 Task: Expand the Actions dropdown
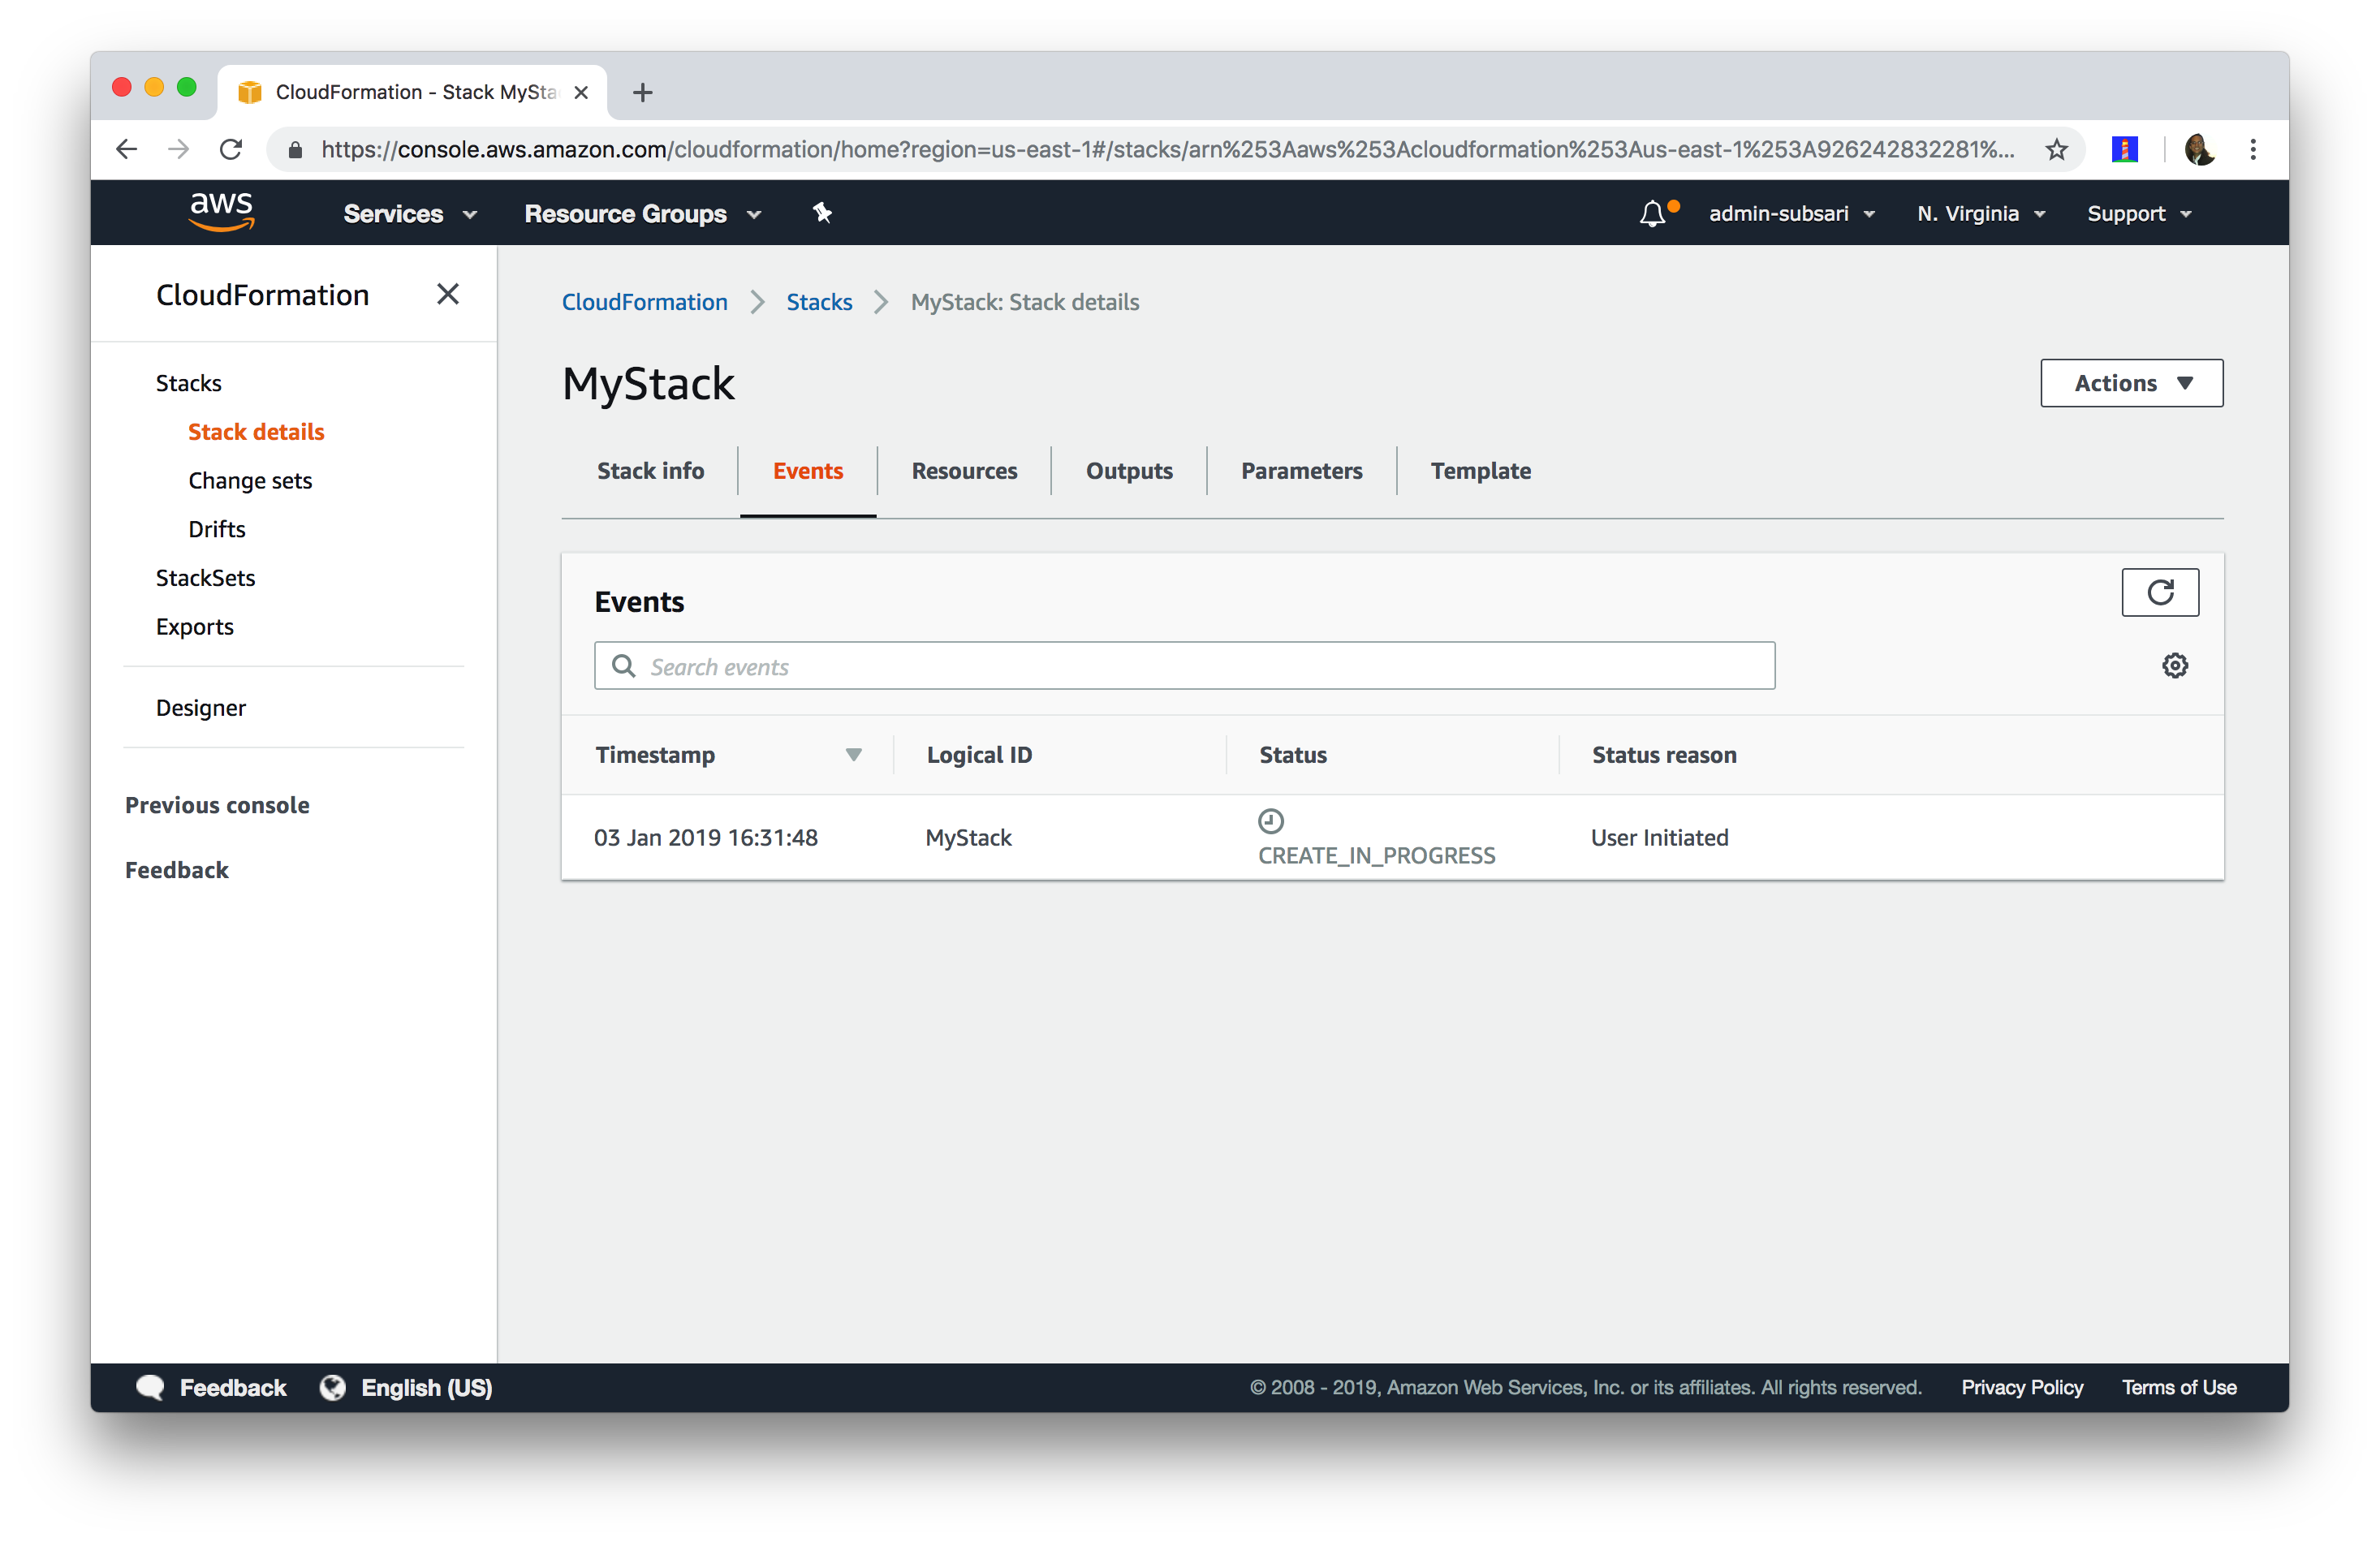click(2131, 383)
